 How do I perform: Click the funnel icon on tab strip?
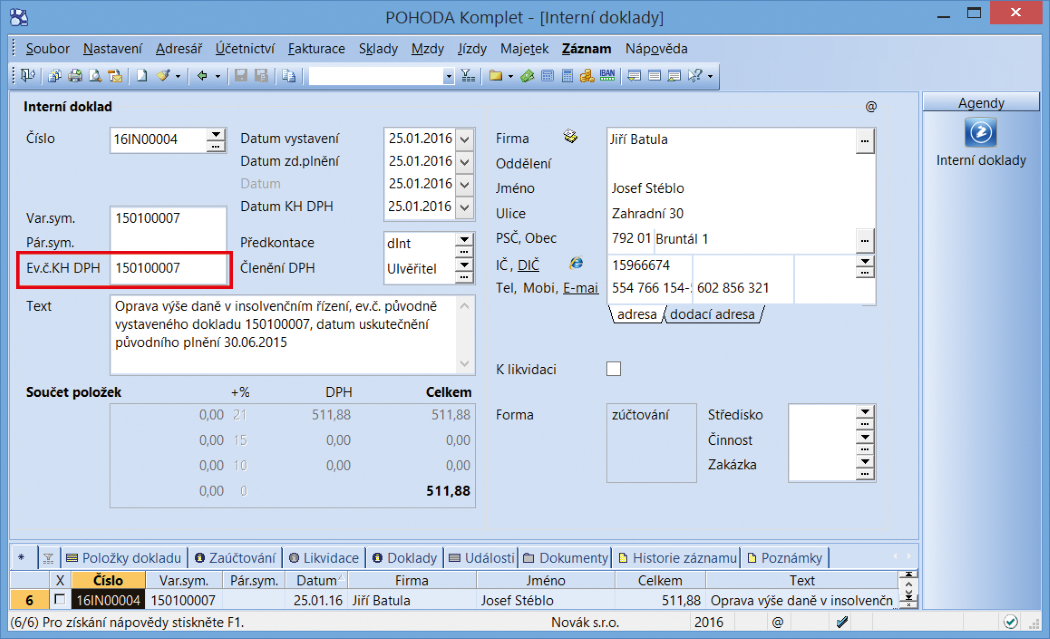coord(48,558)
